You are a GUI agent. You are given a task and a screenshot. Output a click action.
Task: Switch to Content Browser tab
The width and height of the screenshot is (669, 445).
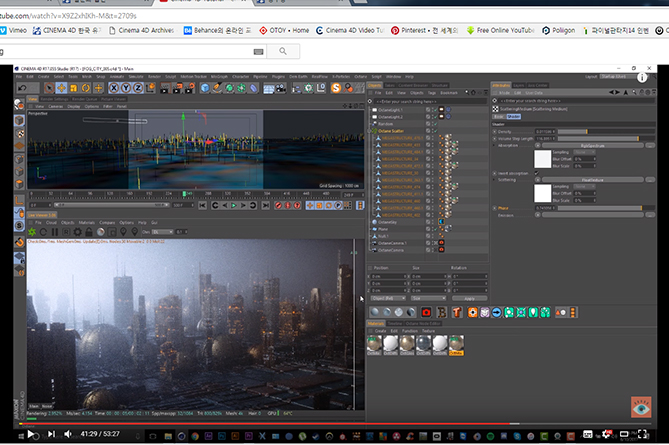413,85
